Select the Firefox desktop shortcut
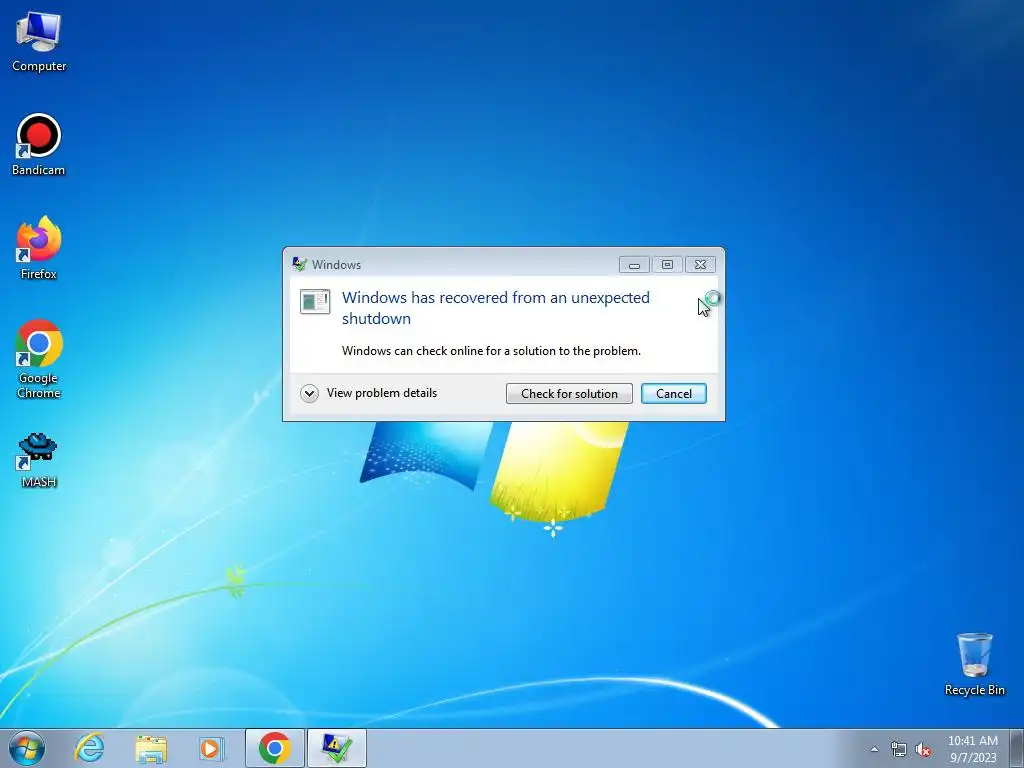 coord(39,248)
